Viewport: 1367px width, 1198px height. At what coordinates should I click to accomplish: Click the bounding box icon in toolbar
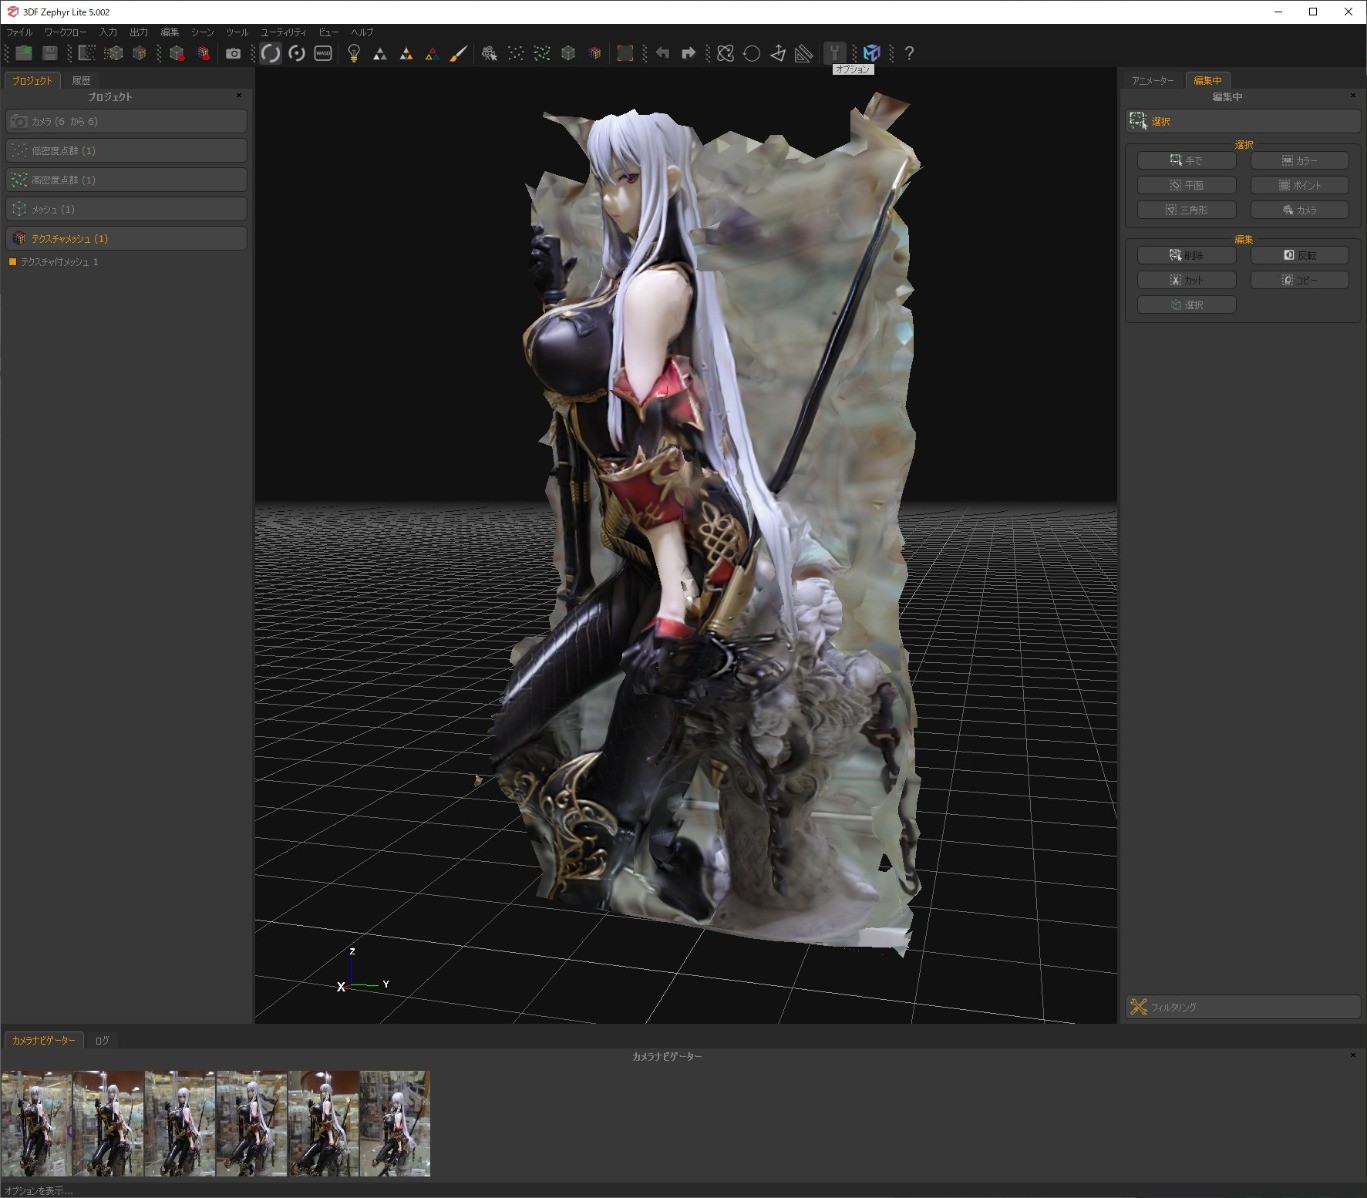625,53
